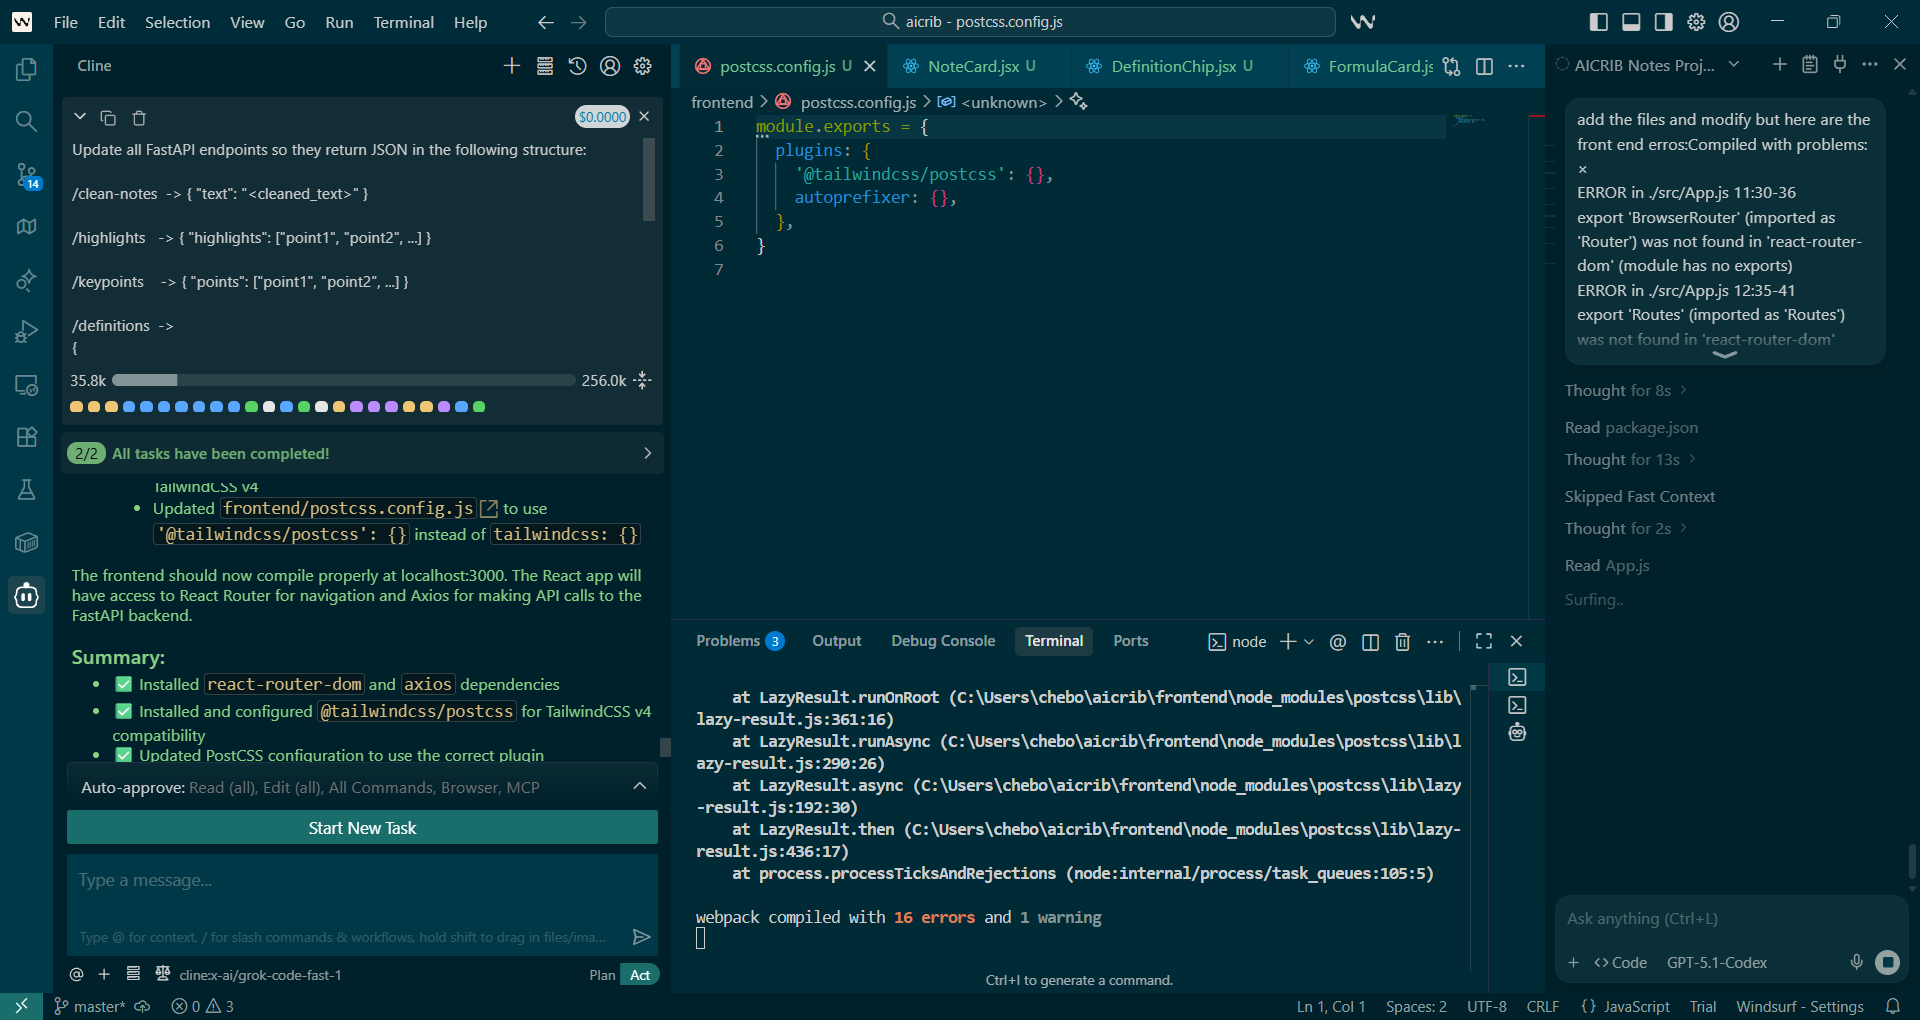Image resolution: width=1920 pixels, height=1020 pixels.
Task: Stop the Cascade response
Action: tap(1887, 962)
